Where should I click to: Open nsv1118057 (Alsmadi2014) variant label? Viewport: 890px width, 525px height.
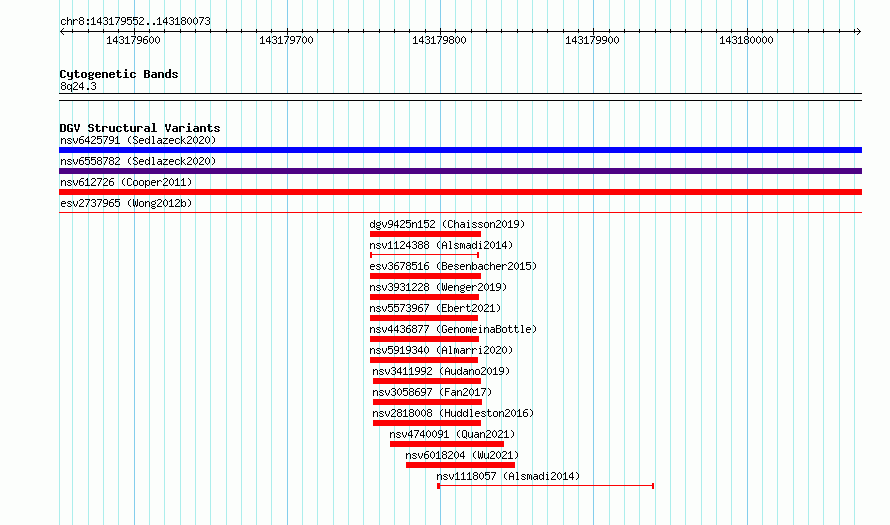508,476
